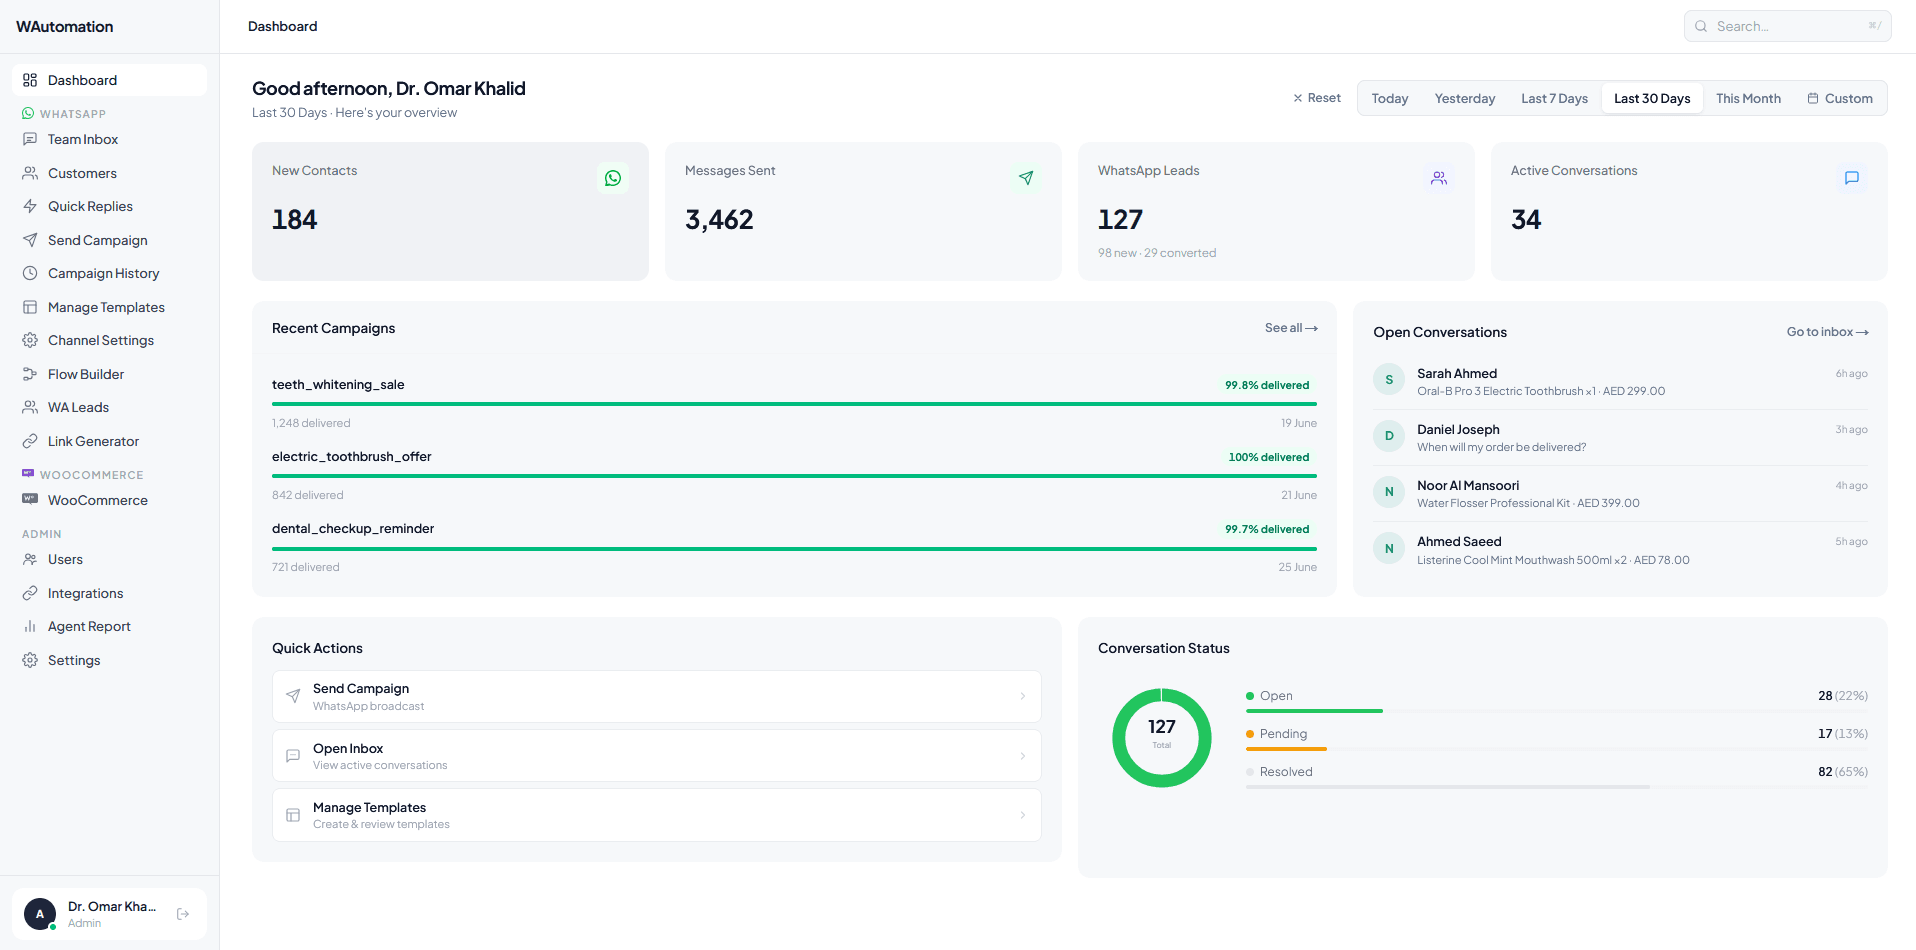Click the Send Campaign paper-plane icon in sidebar
1916x950 pixels.
pyautogui.click(x=30, y=240)
